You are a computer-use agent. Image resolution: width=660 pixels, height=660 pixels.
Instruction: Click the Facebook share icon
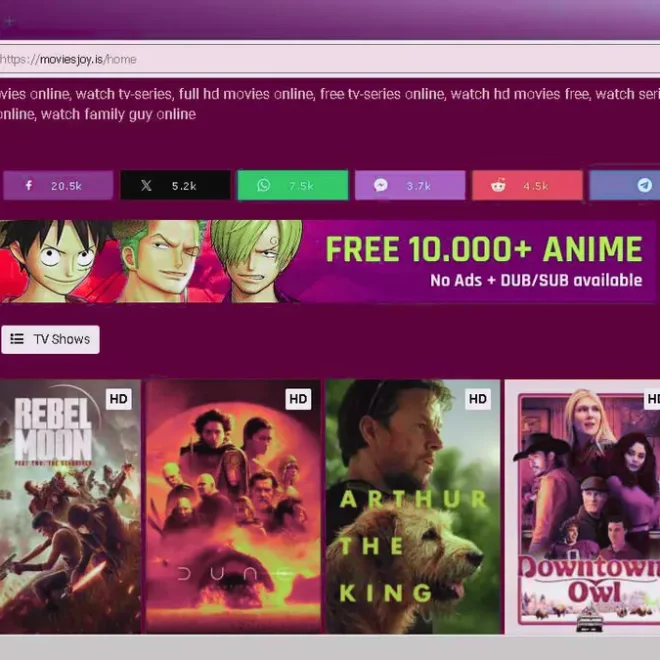point(29,185)
